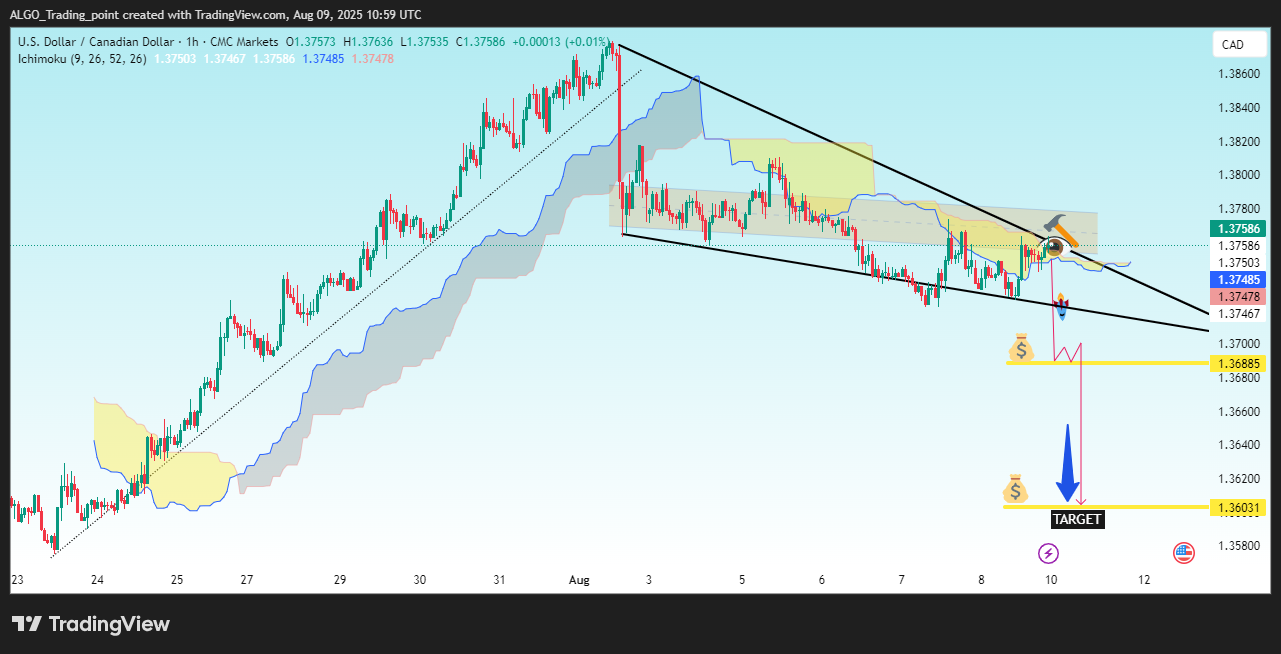The width and height of the screenshot is (1281, 654).
Task: Click the open value O1.37573
Action: (x=310, y=42)
